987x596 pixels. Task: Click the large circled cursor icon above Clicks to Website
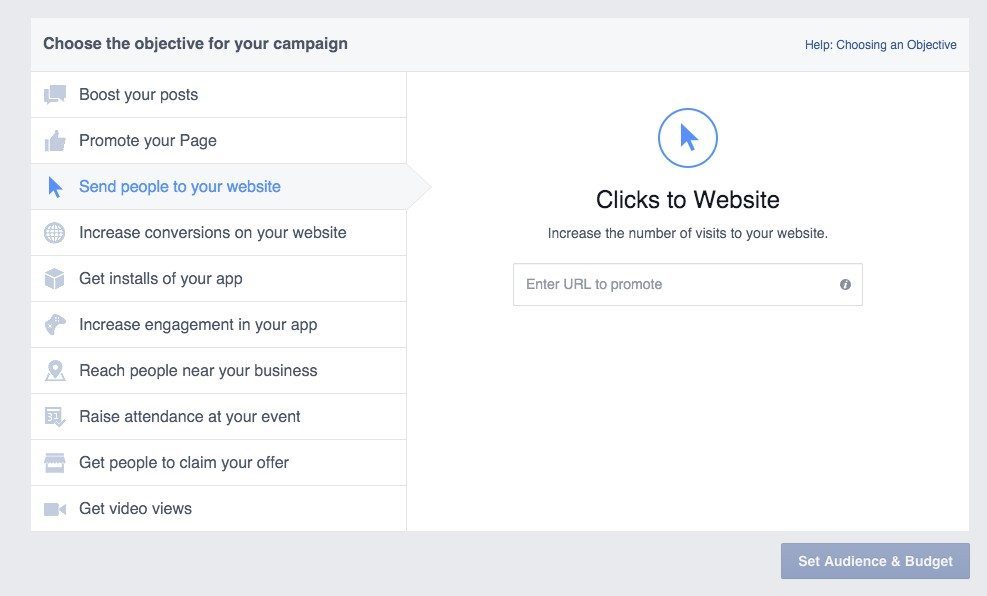(x=688, y=138)
